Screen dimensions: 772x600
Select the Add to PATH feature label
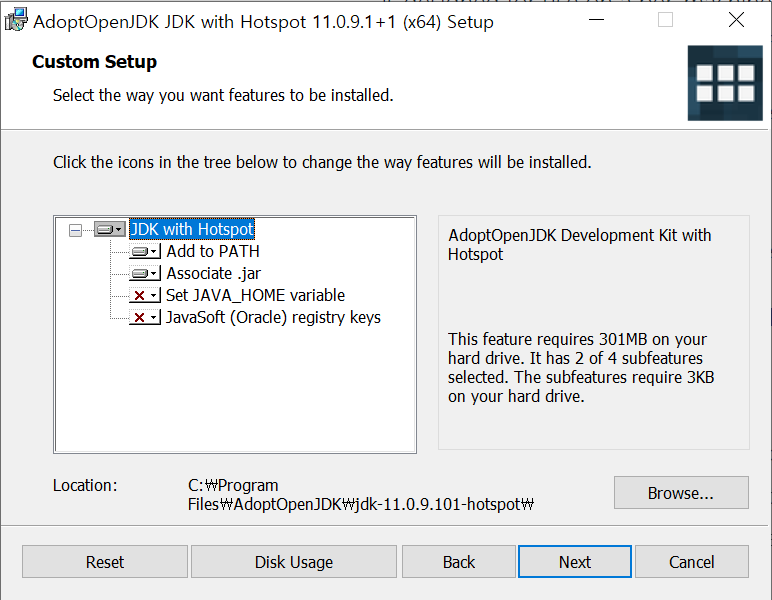tap(213, 252)
